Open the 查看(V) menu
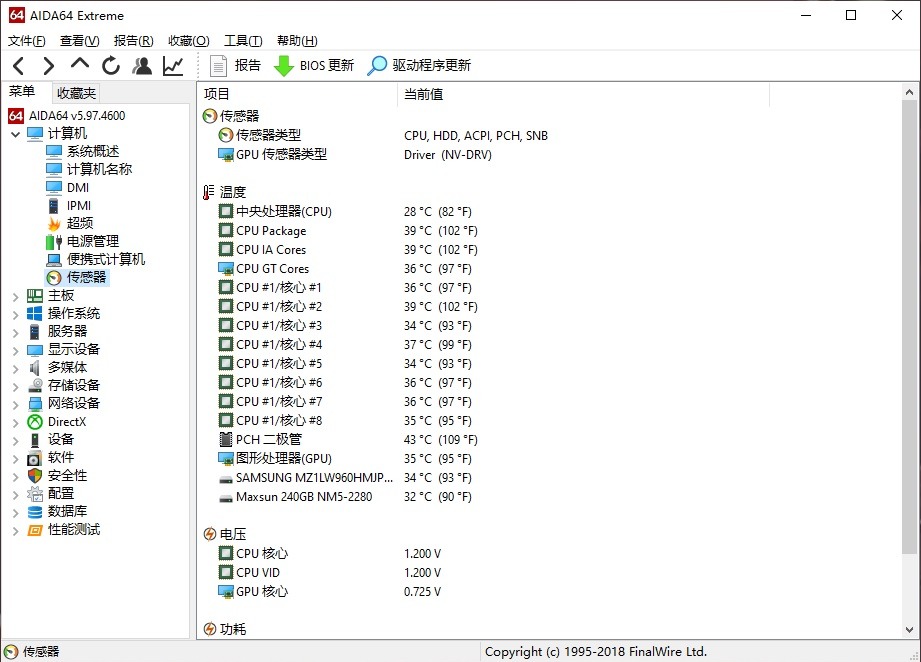 [x=79, y=41]
